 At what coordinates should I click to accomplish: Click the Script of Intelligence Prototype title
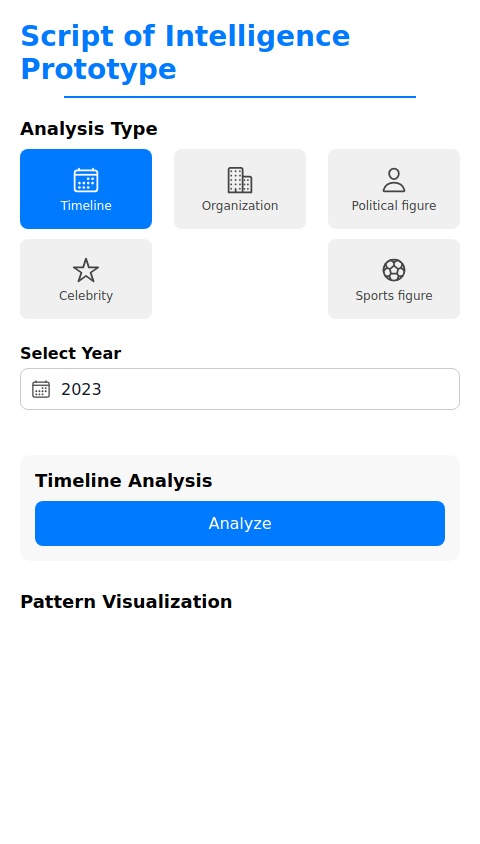point(185,53)
